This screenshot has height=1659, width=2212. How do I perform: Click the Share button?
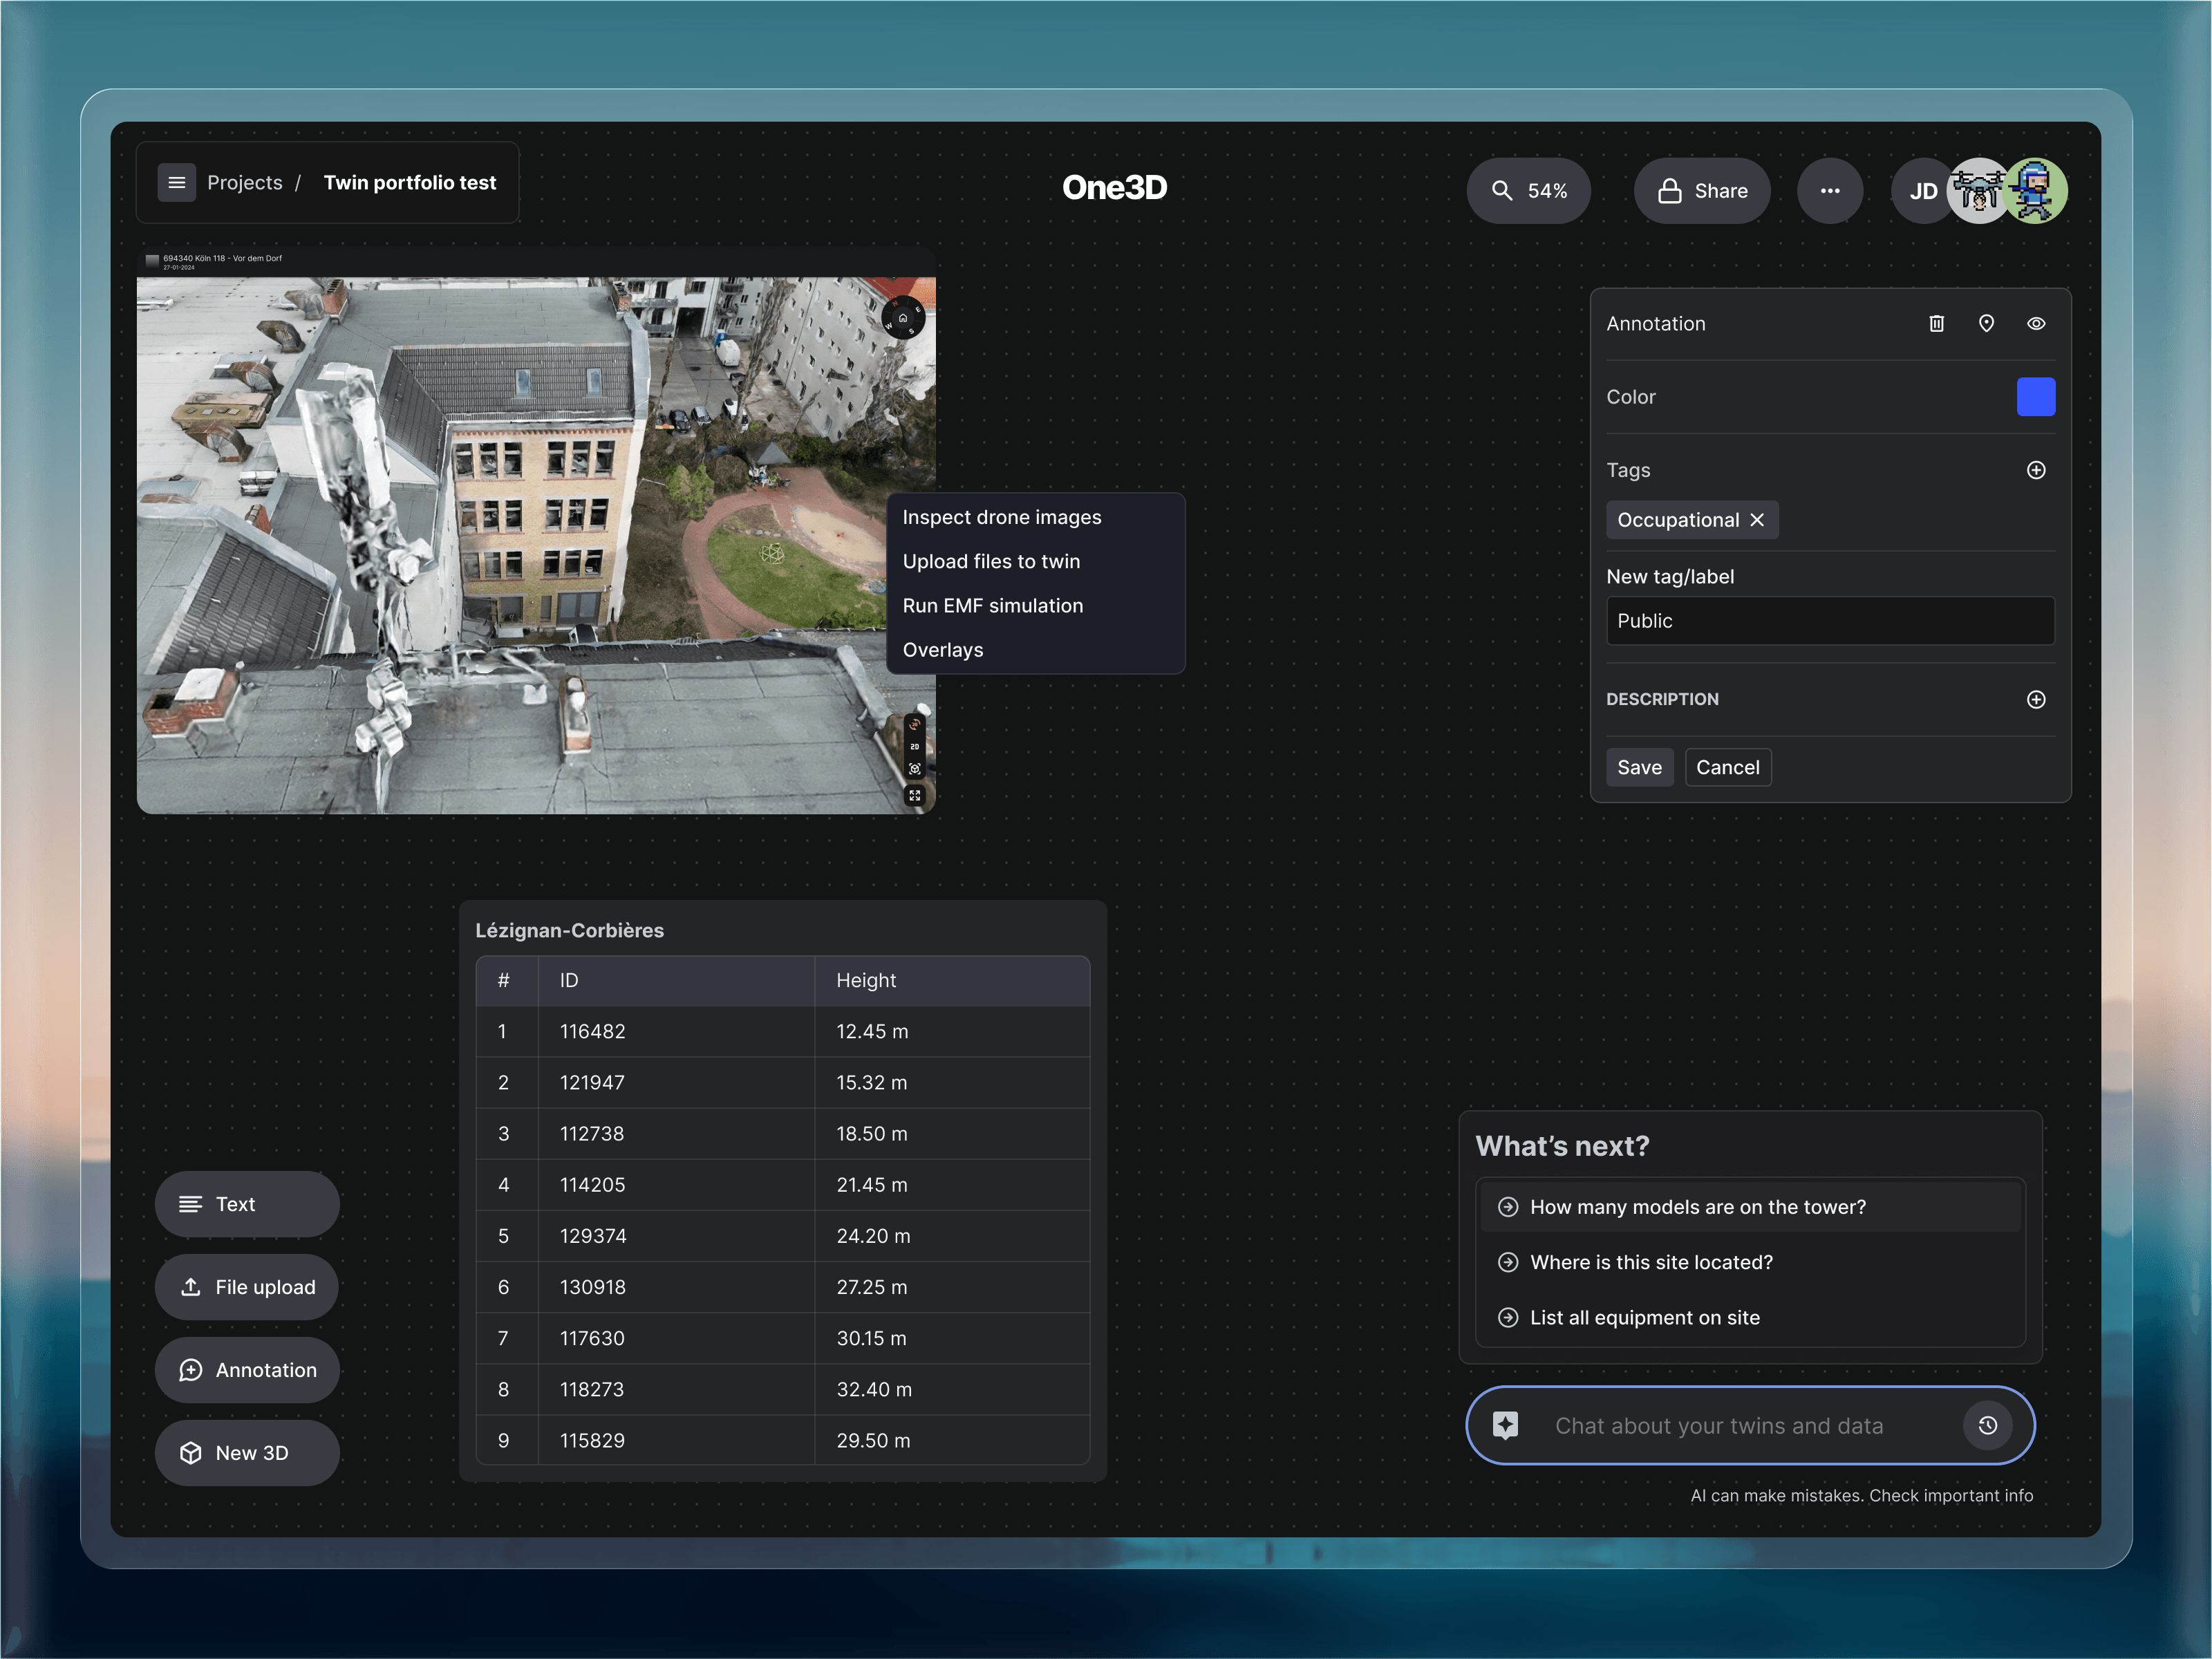pos(1702,191)
